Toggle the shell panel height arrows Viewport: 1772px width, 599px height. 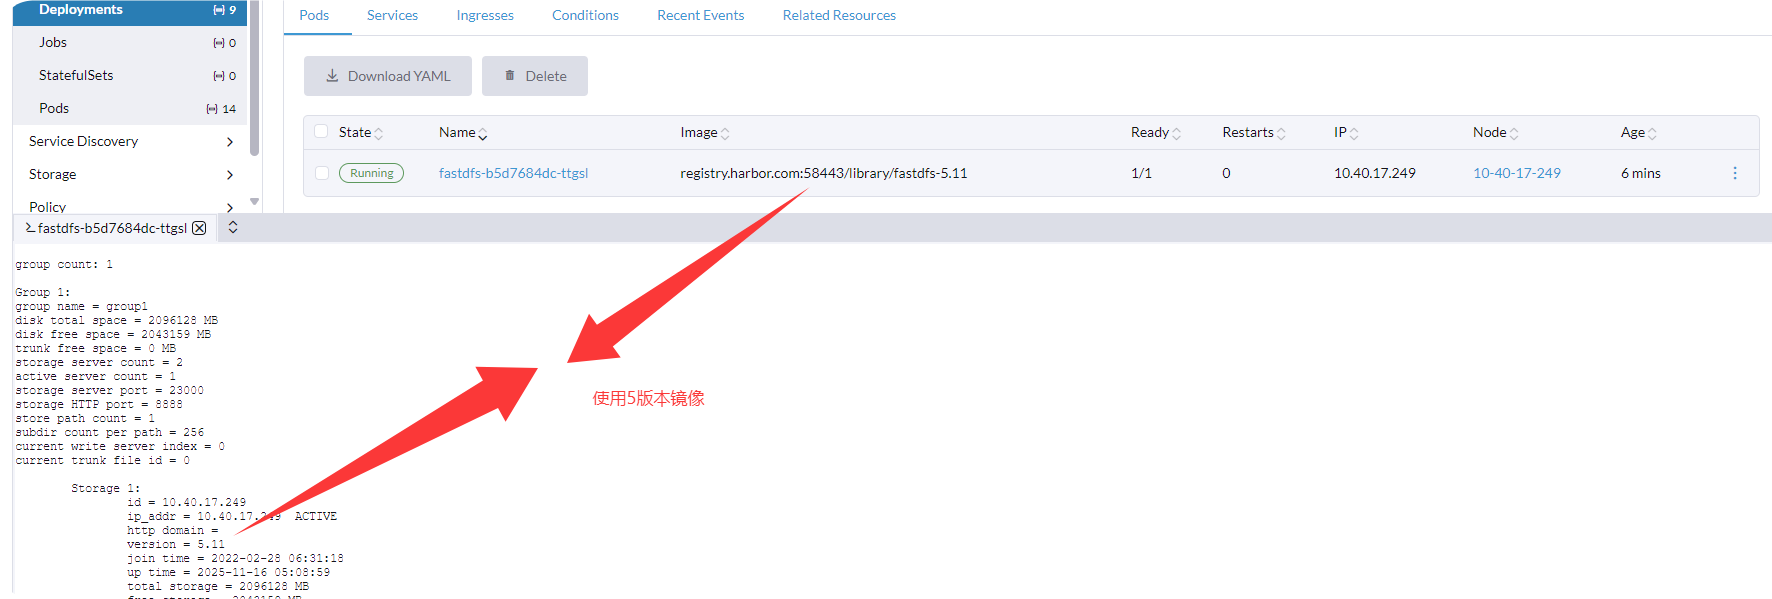click(x=233, y=227)
